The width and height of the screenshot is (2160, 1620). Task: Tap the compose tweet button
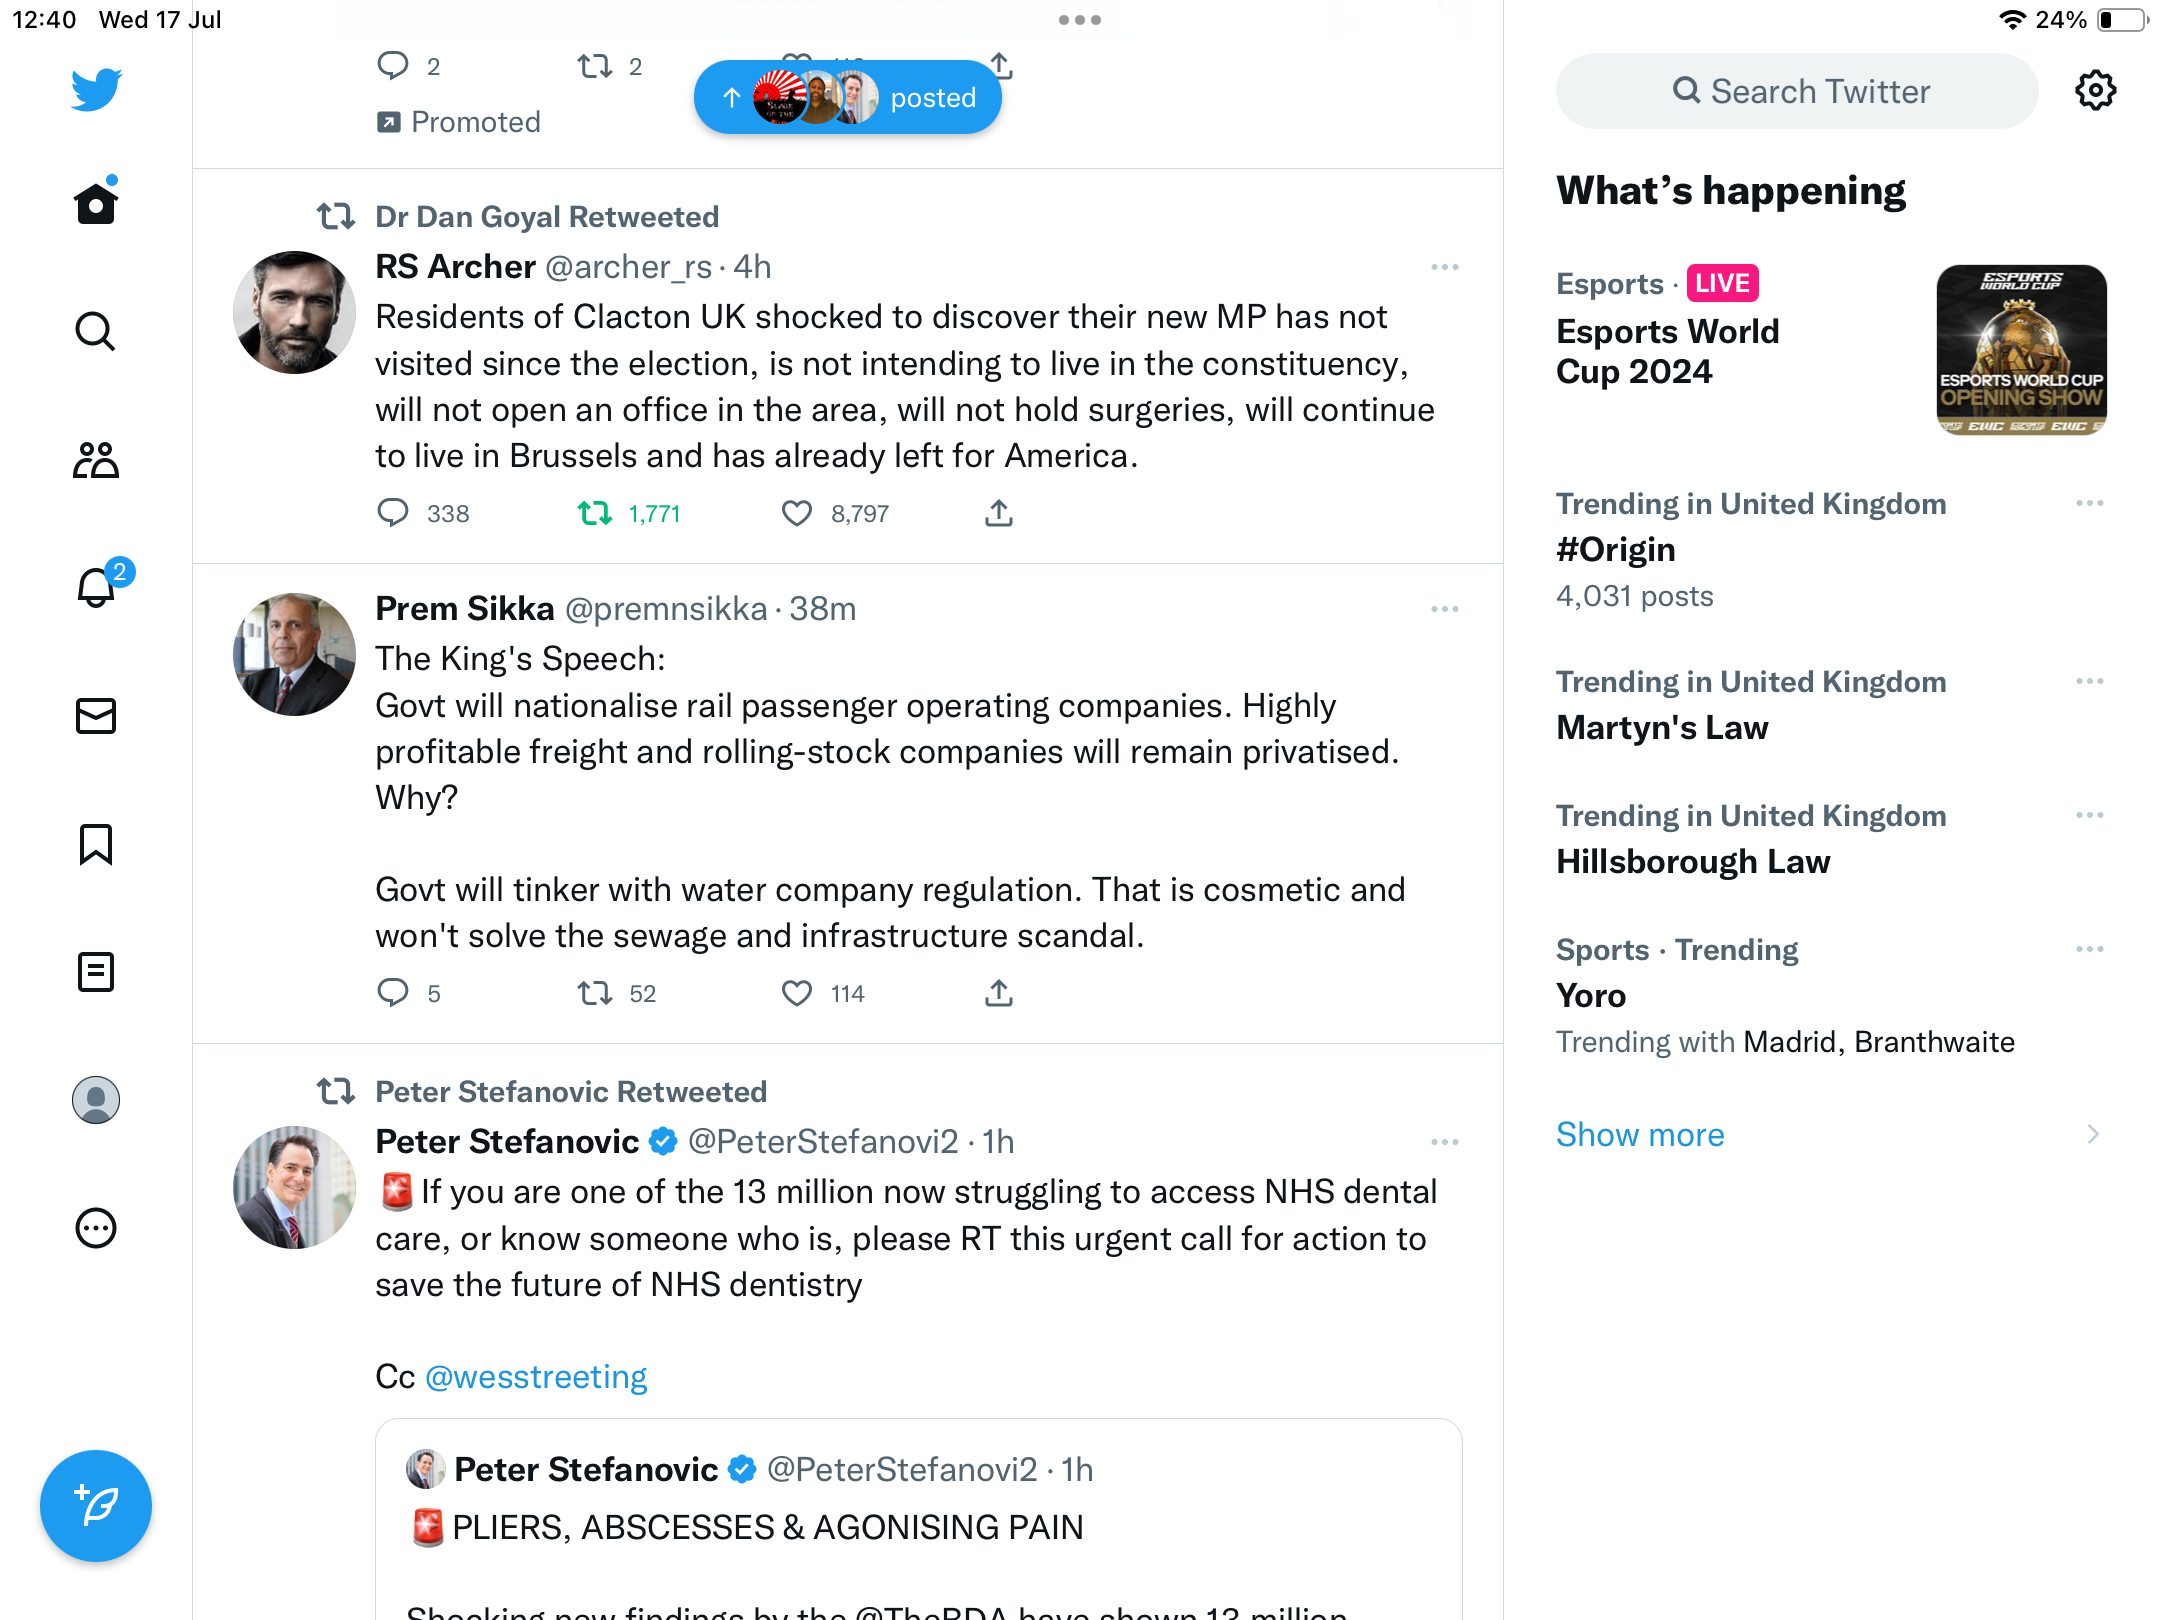96,1506
